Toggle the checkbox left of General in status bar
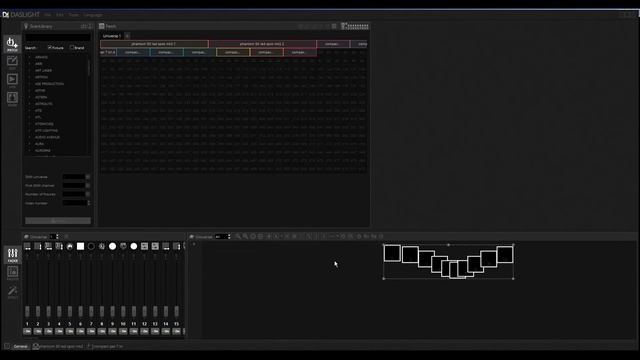 7,346
